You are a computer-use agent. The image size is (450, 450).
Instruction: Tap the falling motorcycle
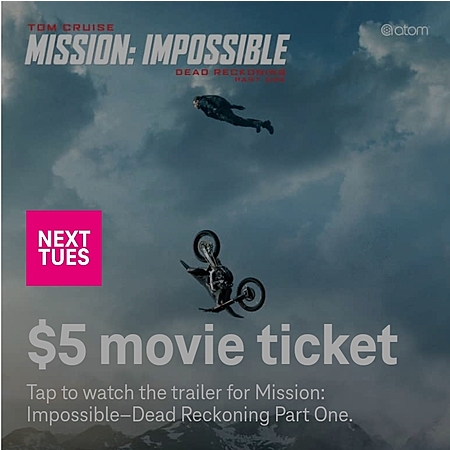223,274
